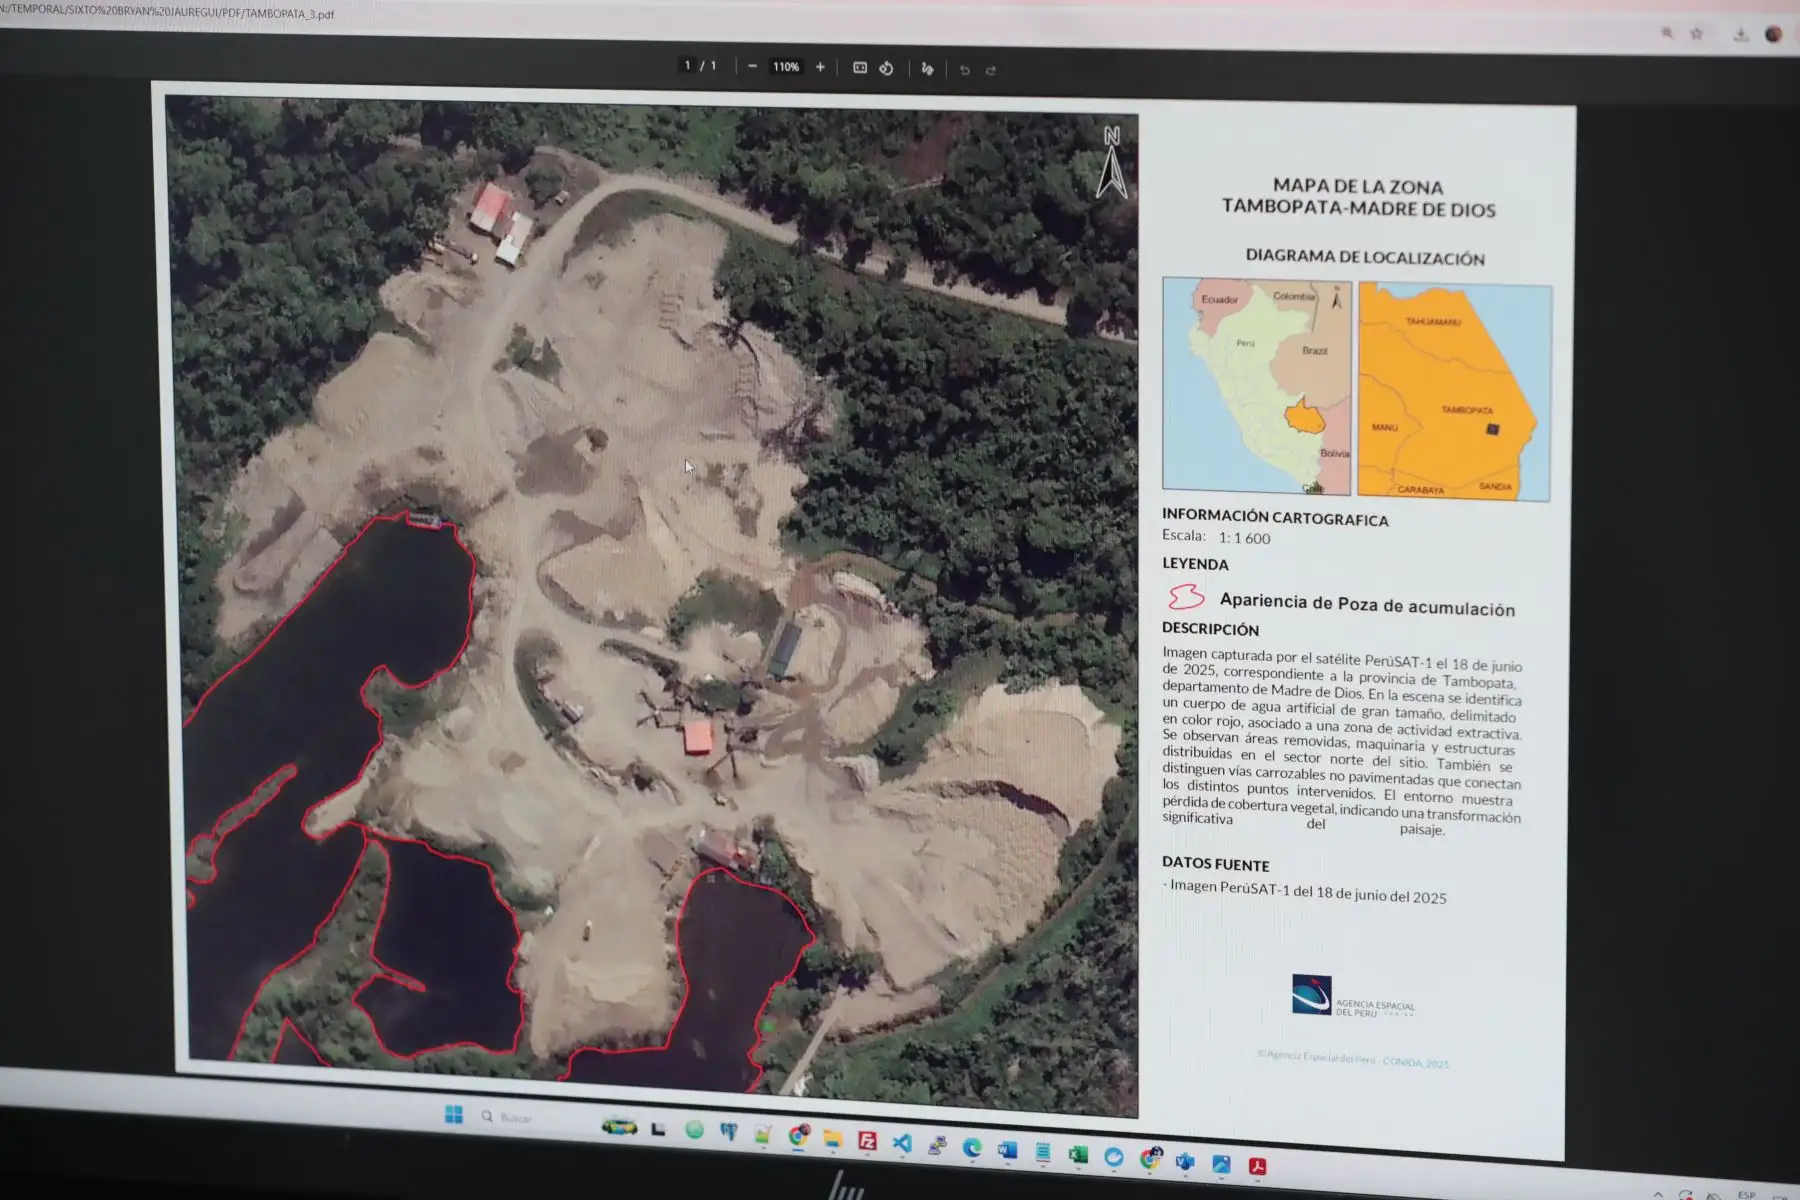
Task: Launch Visual Studio Code from the taskbar
Action: click(901, 1143)
